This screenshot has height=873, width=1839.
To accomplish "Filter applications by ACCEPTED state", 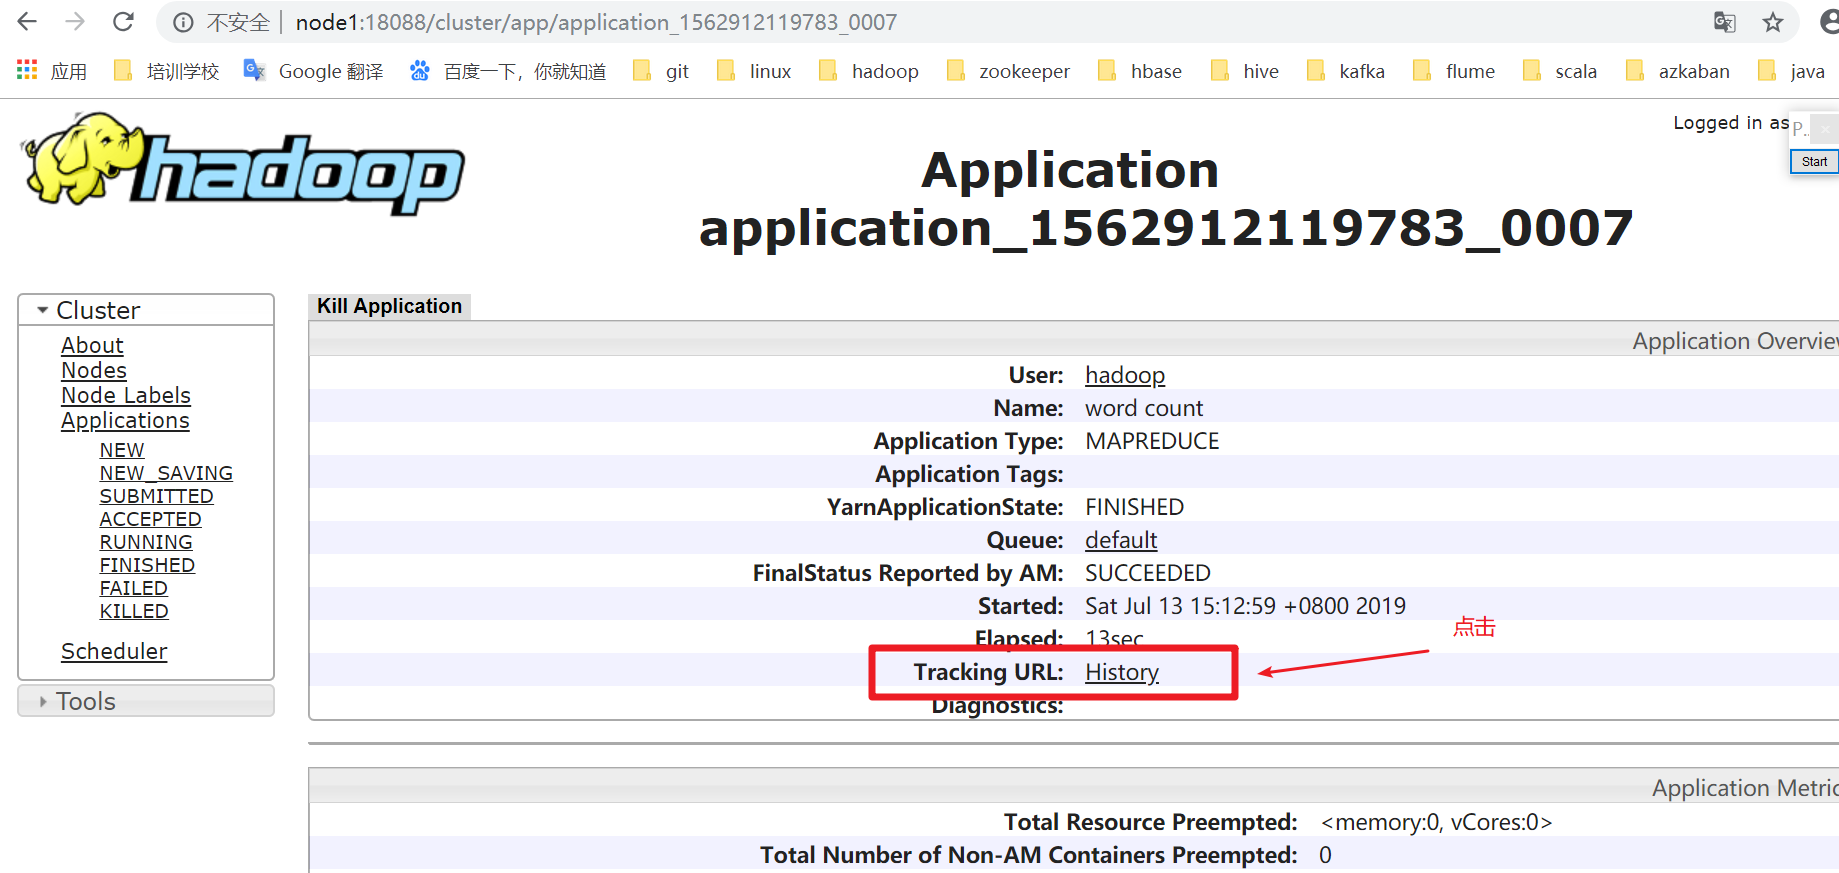I will pyautogui.click(x=150, y=519).
